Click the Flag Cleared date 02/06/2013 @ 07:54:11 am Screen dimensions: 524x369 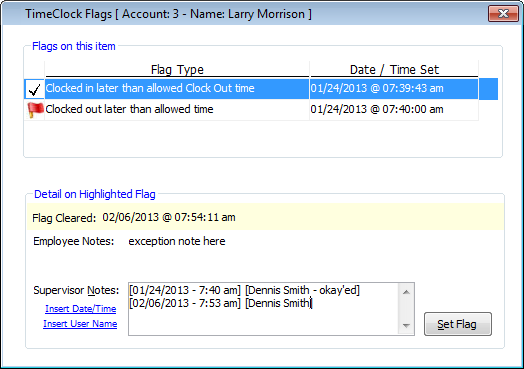(x=169, y=218)
